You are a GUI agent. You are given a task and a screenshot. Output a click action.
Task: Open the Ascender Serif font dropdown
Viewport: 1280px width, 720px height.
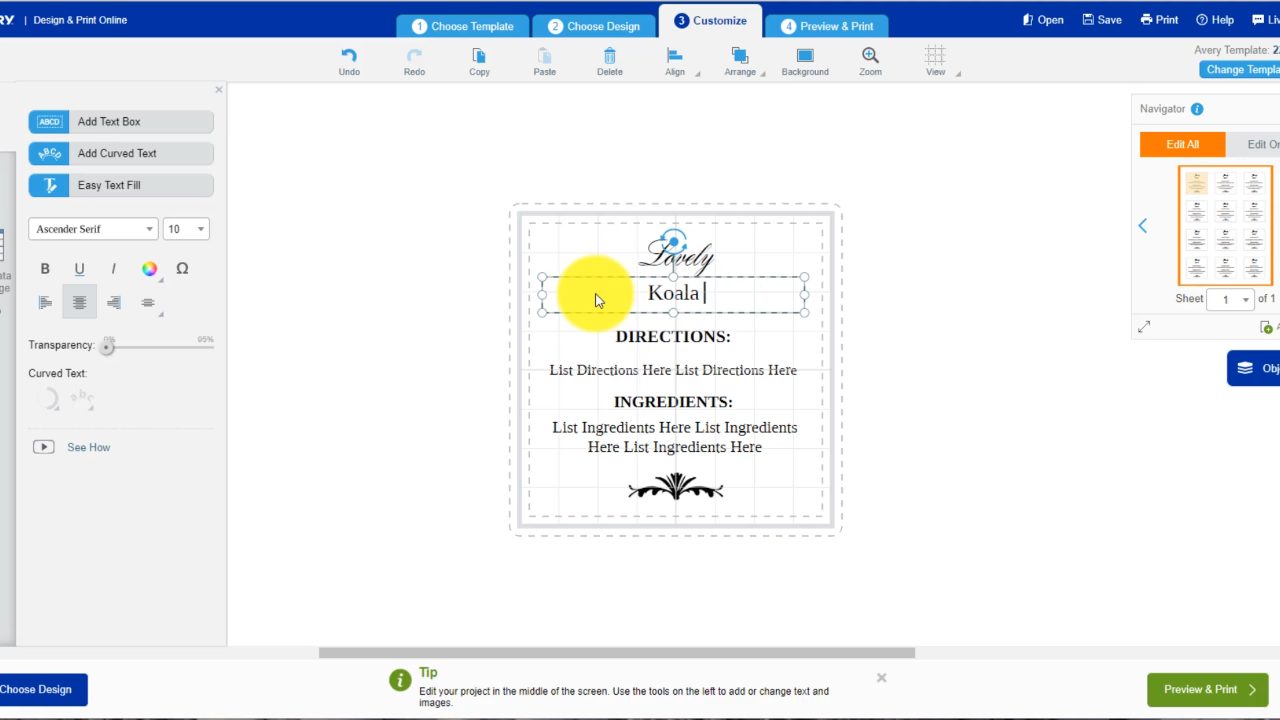[x=93, y=229]
